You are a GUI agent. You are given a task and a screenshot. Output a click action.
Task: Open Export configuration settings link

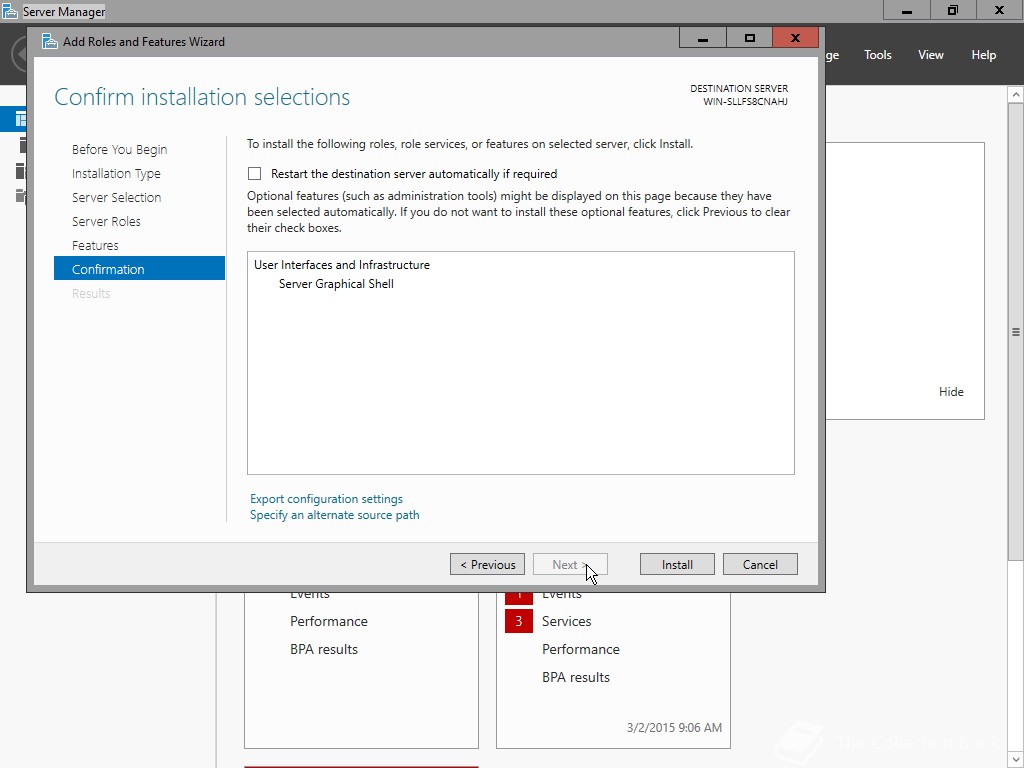327,499
